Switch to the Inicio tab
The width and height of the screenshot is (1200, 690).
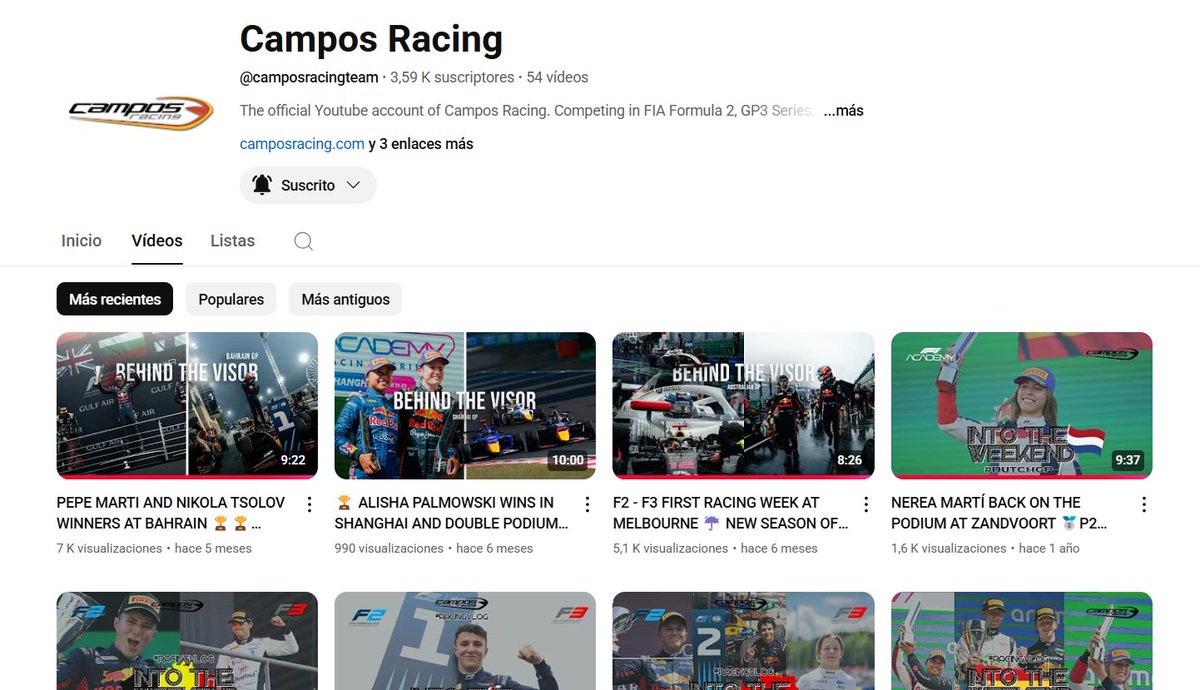[x=81, y=240]
